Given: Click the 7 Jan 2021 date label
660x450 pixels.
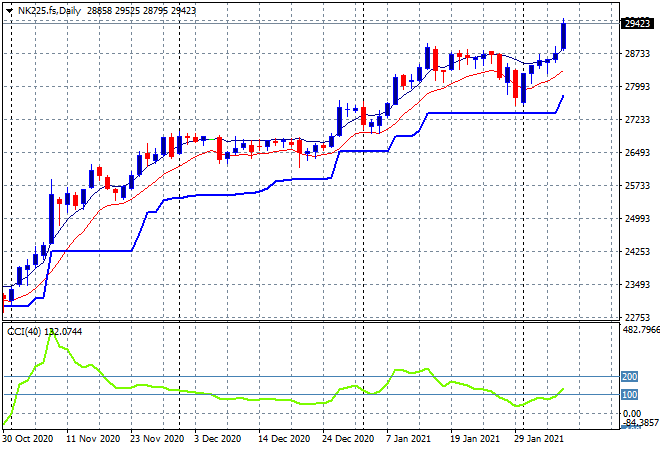Looking at the screenshot, I should pos(408,439).
